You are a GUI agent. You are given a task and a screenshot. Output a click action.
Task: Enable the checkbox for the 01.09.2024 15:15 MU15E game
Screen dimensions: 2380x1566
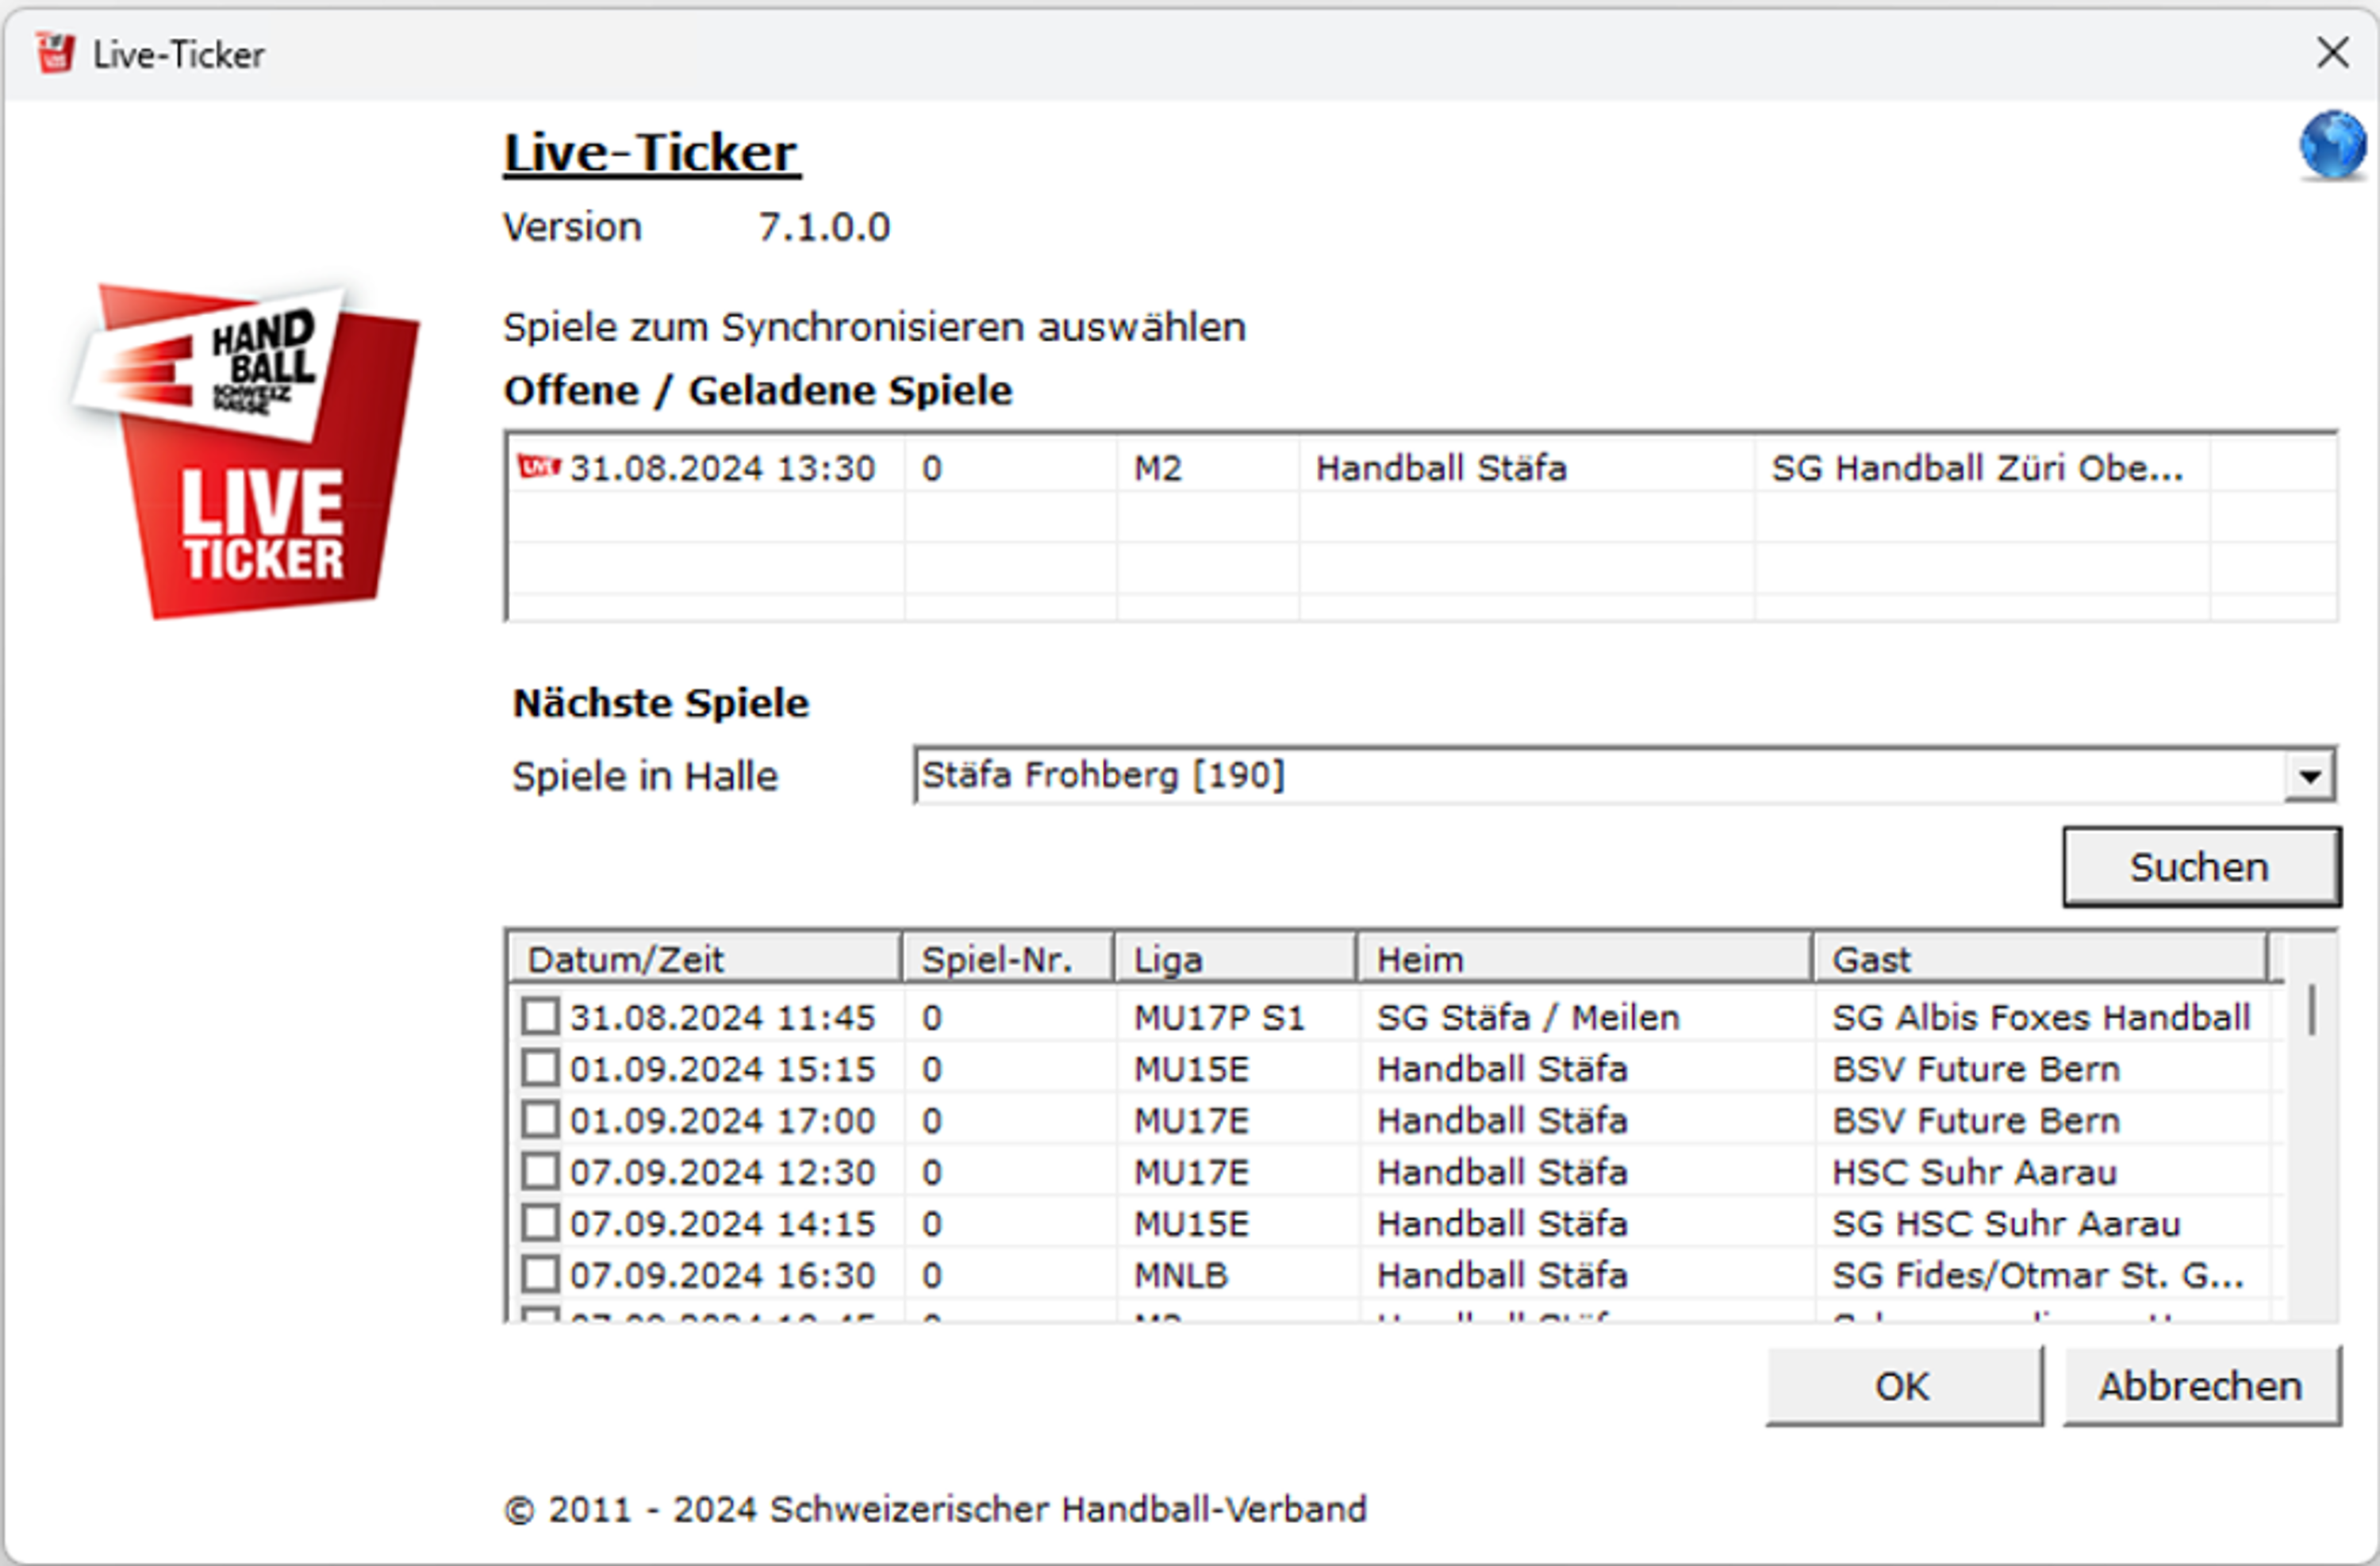click(540, 1068)
